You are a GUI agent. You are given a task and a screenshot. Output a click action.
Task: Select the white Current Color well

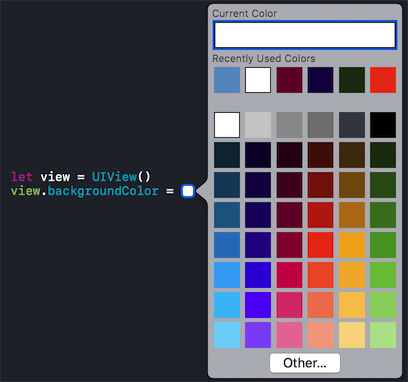point(305,35)
